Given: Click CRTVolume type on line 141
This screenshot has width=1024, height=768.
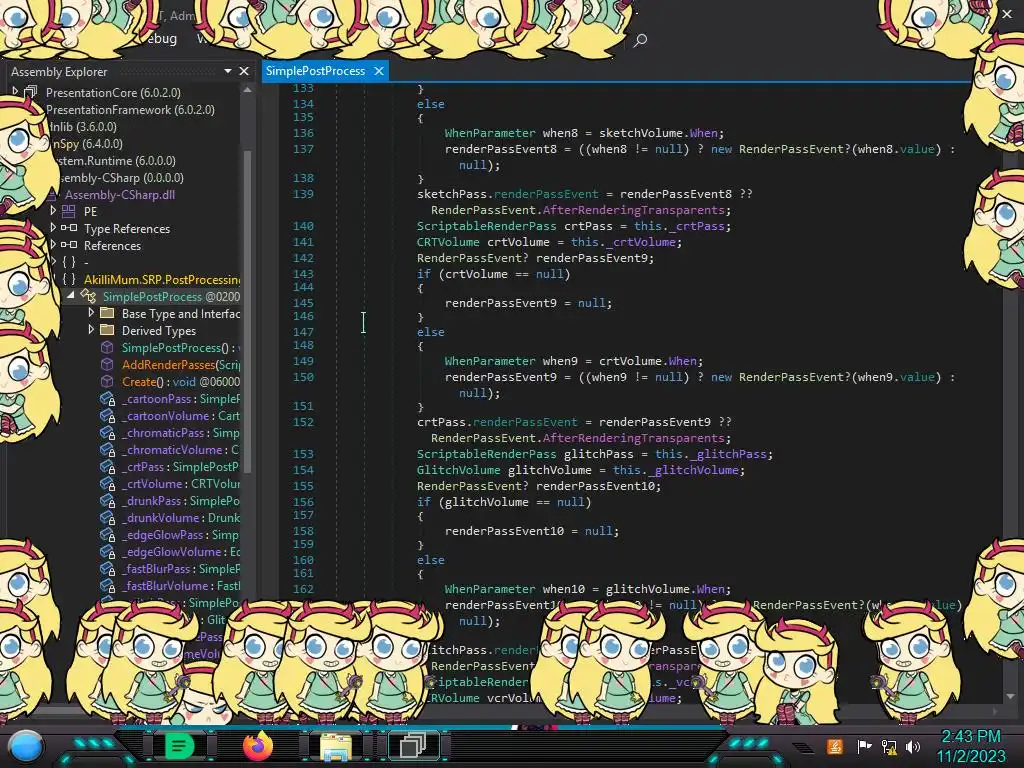Looking at the screenshot, I should pyautogui.click(x=448, y=242).
